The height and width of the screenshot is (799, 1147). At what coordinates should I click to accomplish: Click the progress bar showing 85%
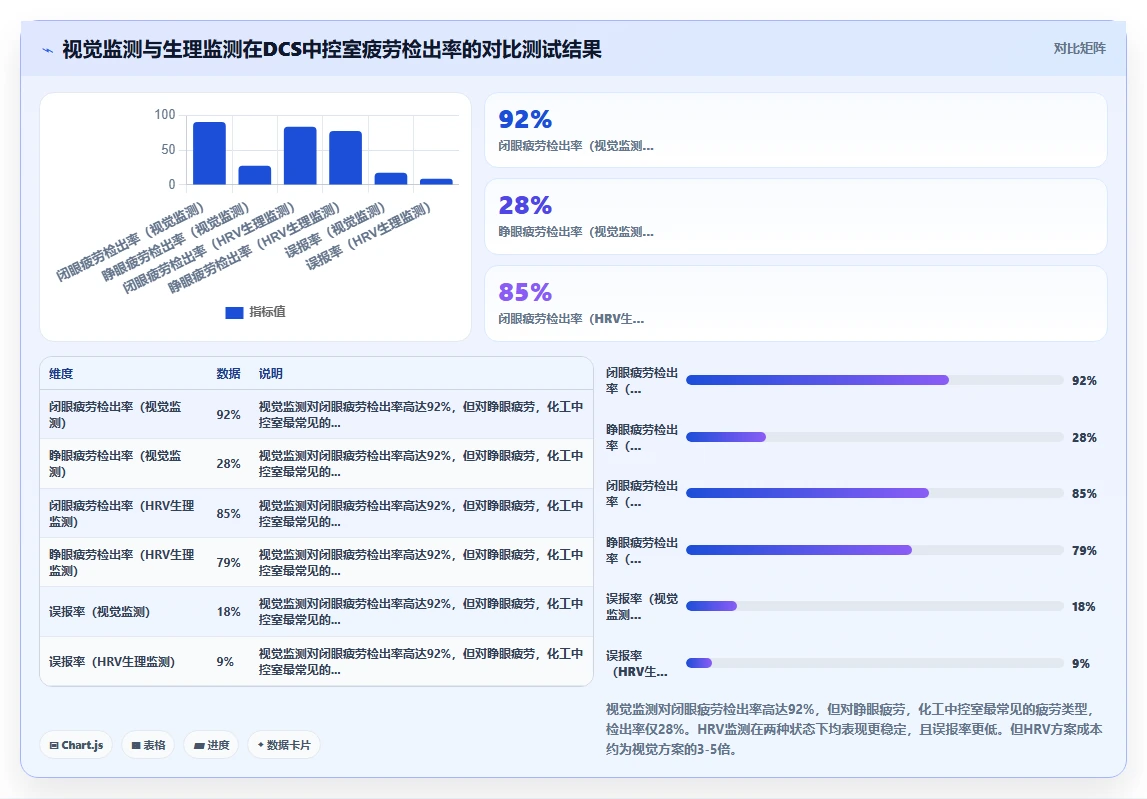pyautogui.click(x=874, y=493)
